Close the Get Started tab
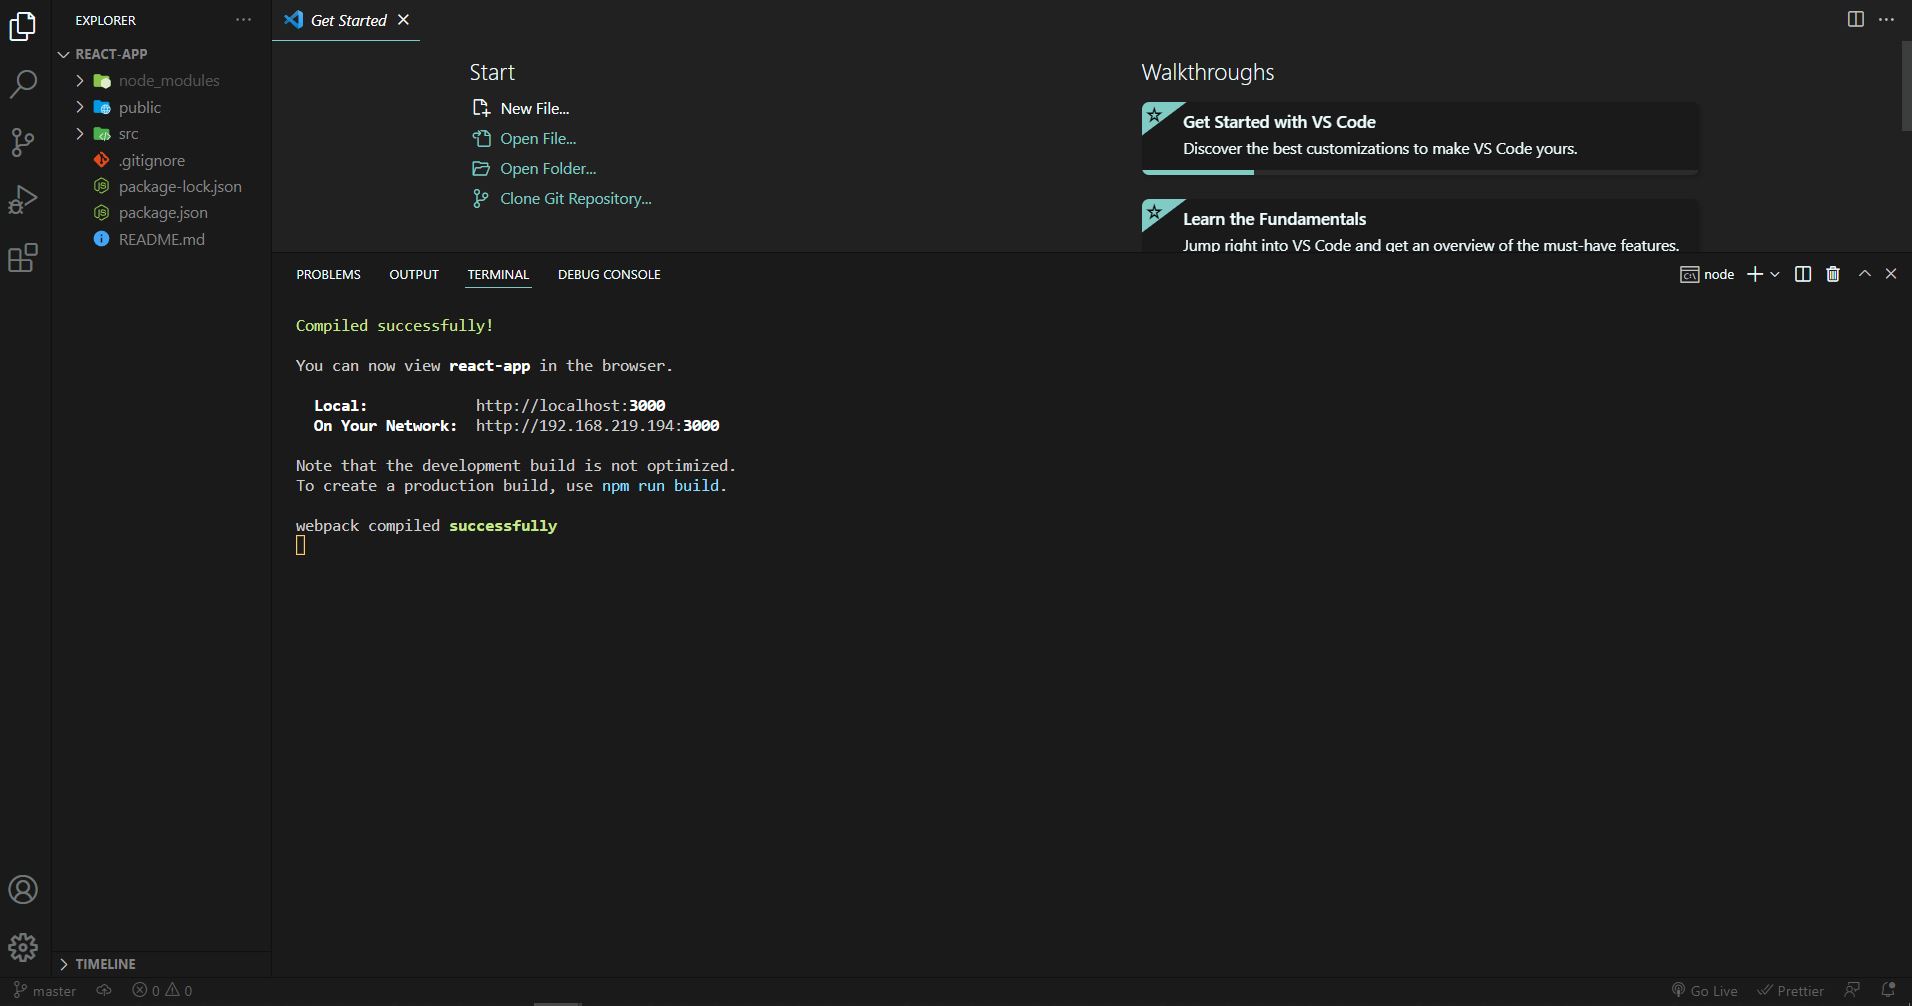 tap(403, 20)
